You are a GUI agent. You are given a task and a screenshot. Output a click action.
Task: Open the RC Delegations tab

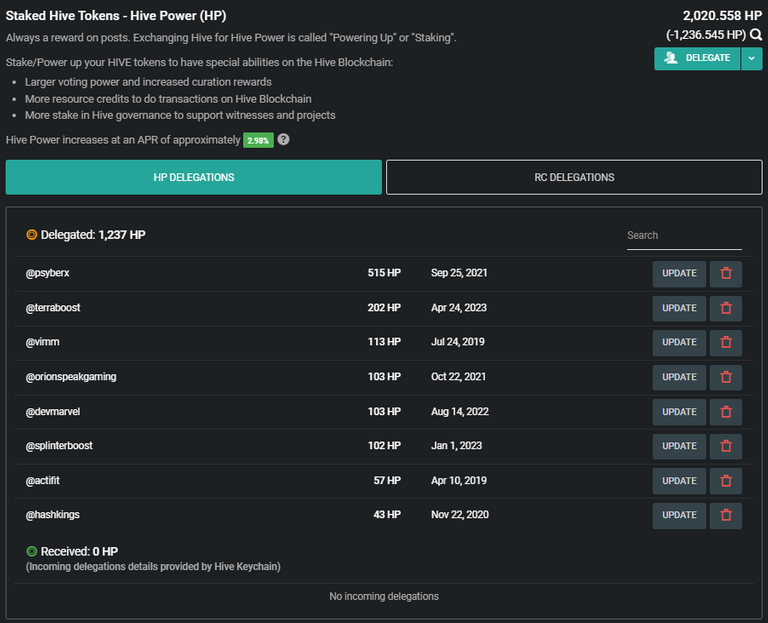coord(574,177)
